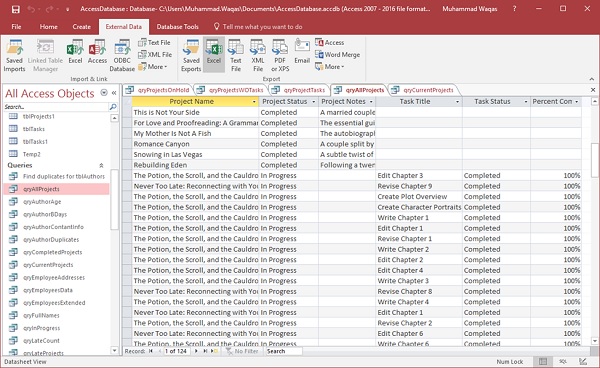Viewport: 600px width, 368px height.
Task: Export to Text File in Export group
Action: point(236,56)
